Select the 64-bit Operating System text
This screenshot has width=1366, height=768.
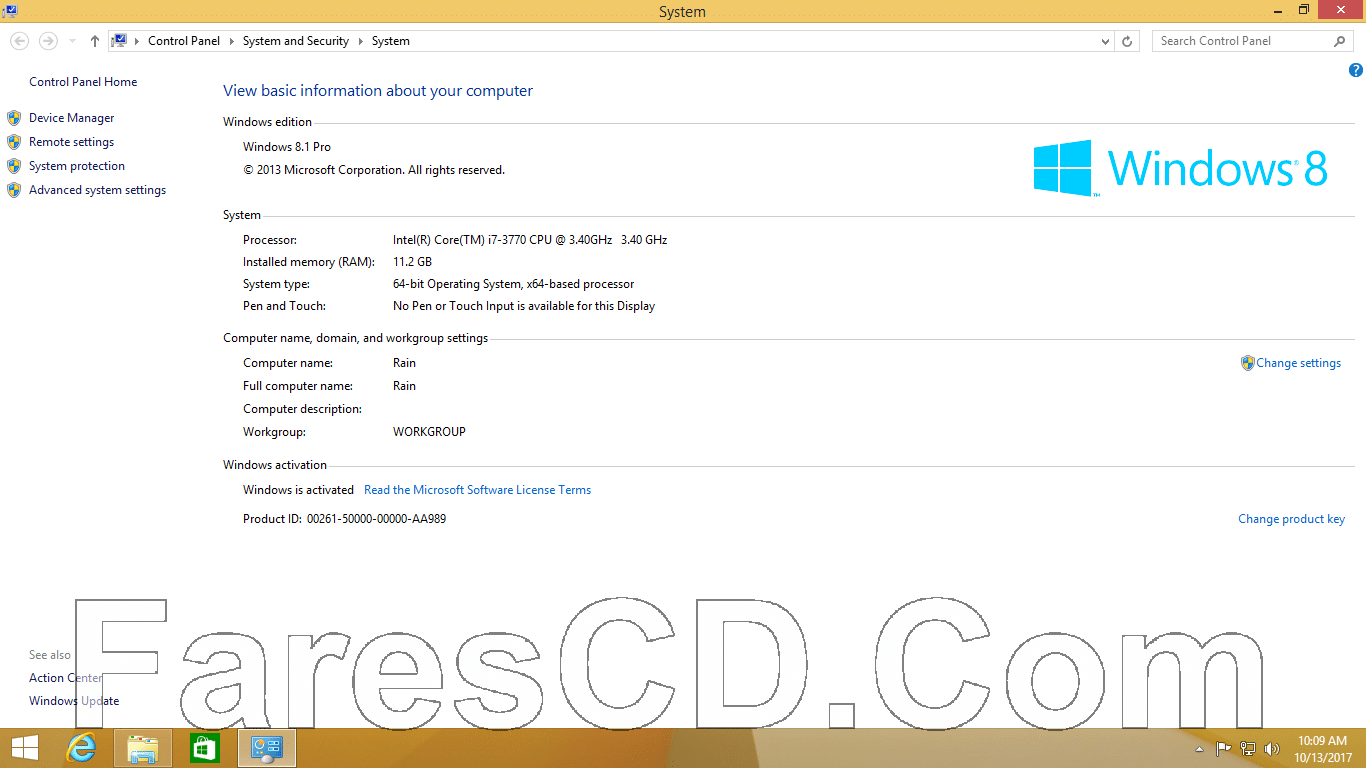(514, 284)
